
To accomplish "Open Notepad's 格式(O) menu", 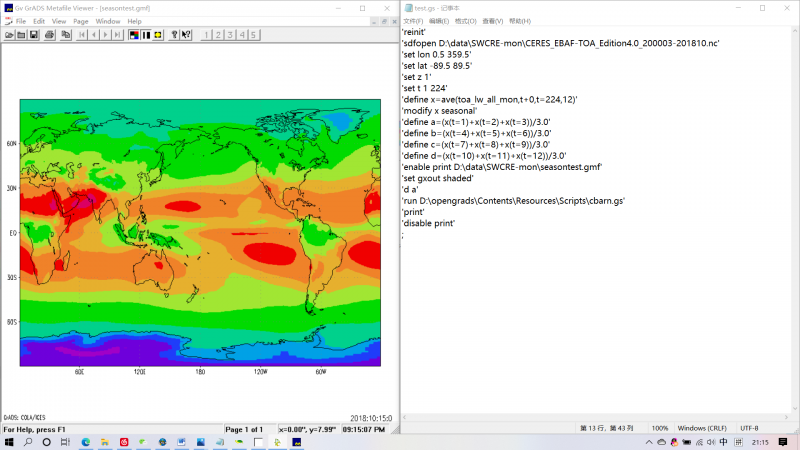I will tap(465, 21).
